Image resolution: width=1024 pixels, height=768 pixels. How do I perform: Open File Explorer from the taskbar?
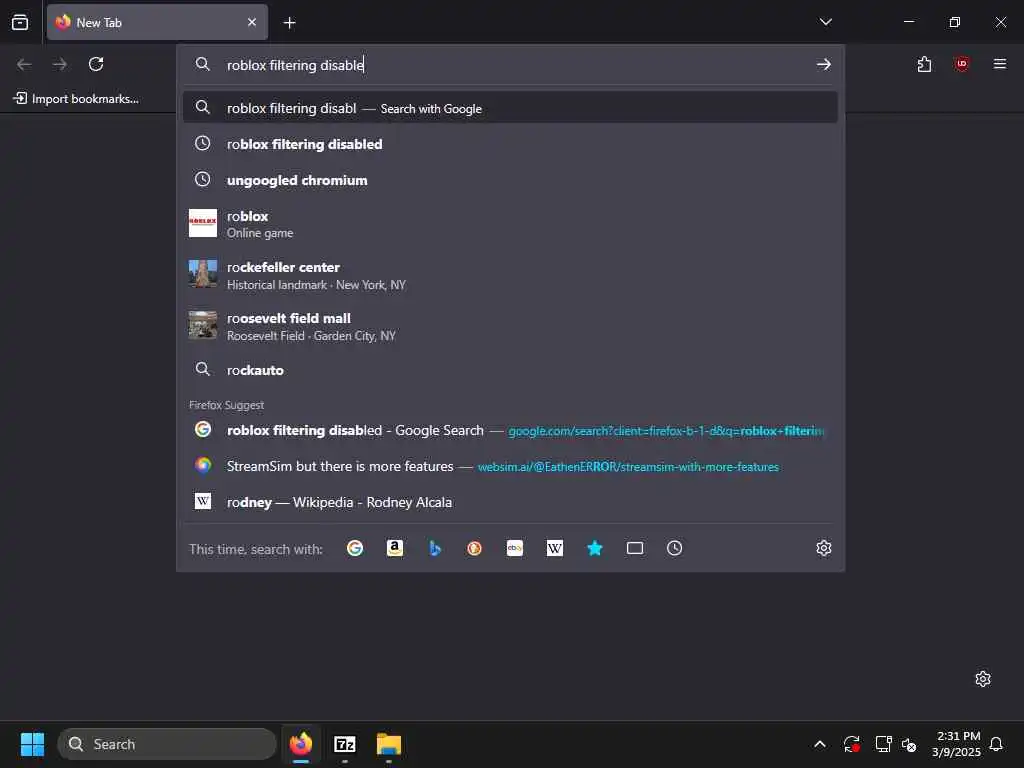(389, 744)
